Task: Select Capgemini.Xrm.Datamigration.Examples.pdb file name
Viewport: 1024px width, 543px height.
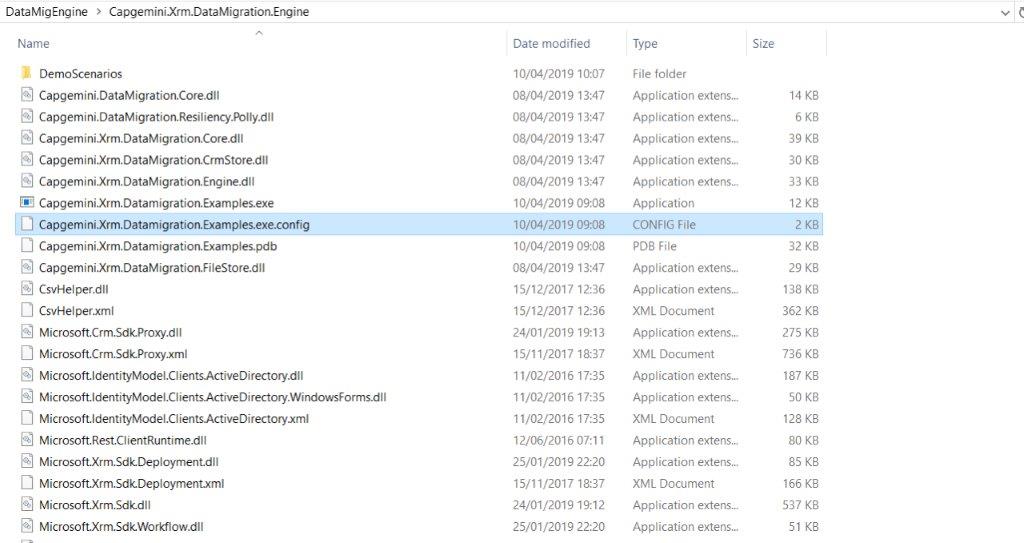Action: (157, 246)
